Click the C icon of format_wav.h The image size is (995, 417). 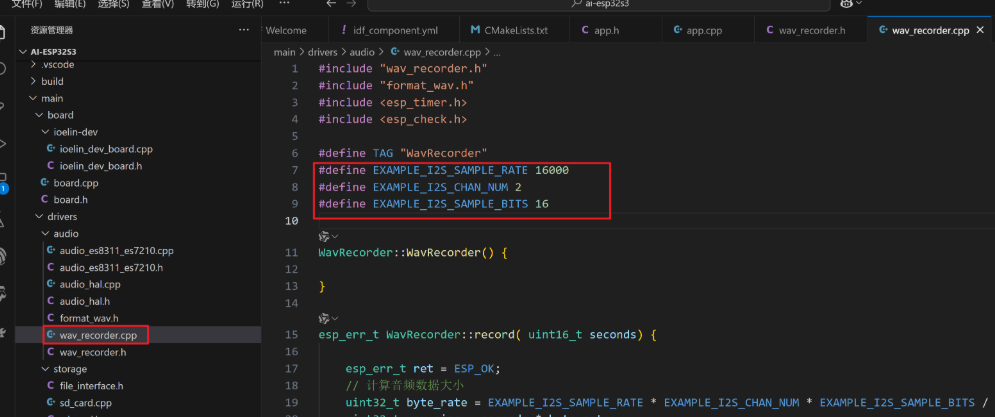pos(51,318)
